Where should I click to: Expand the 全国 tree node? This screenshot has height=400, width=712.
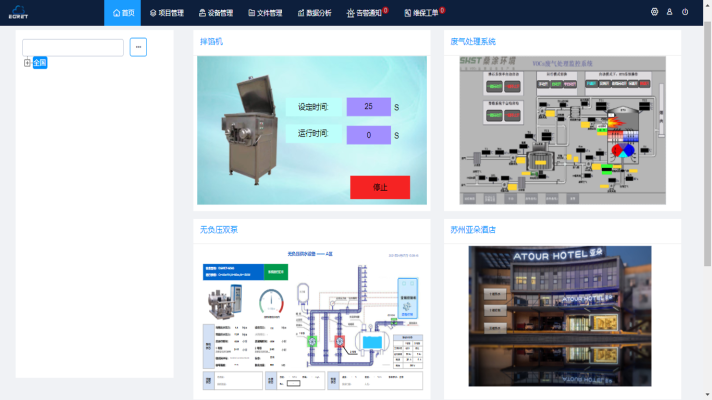click(x=27, y=63)
